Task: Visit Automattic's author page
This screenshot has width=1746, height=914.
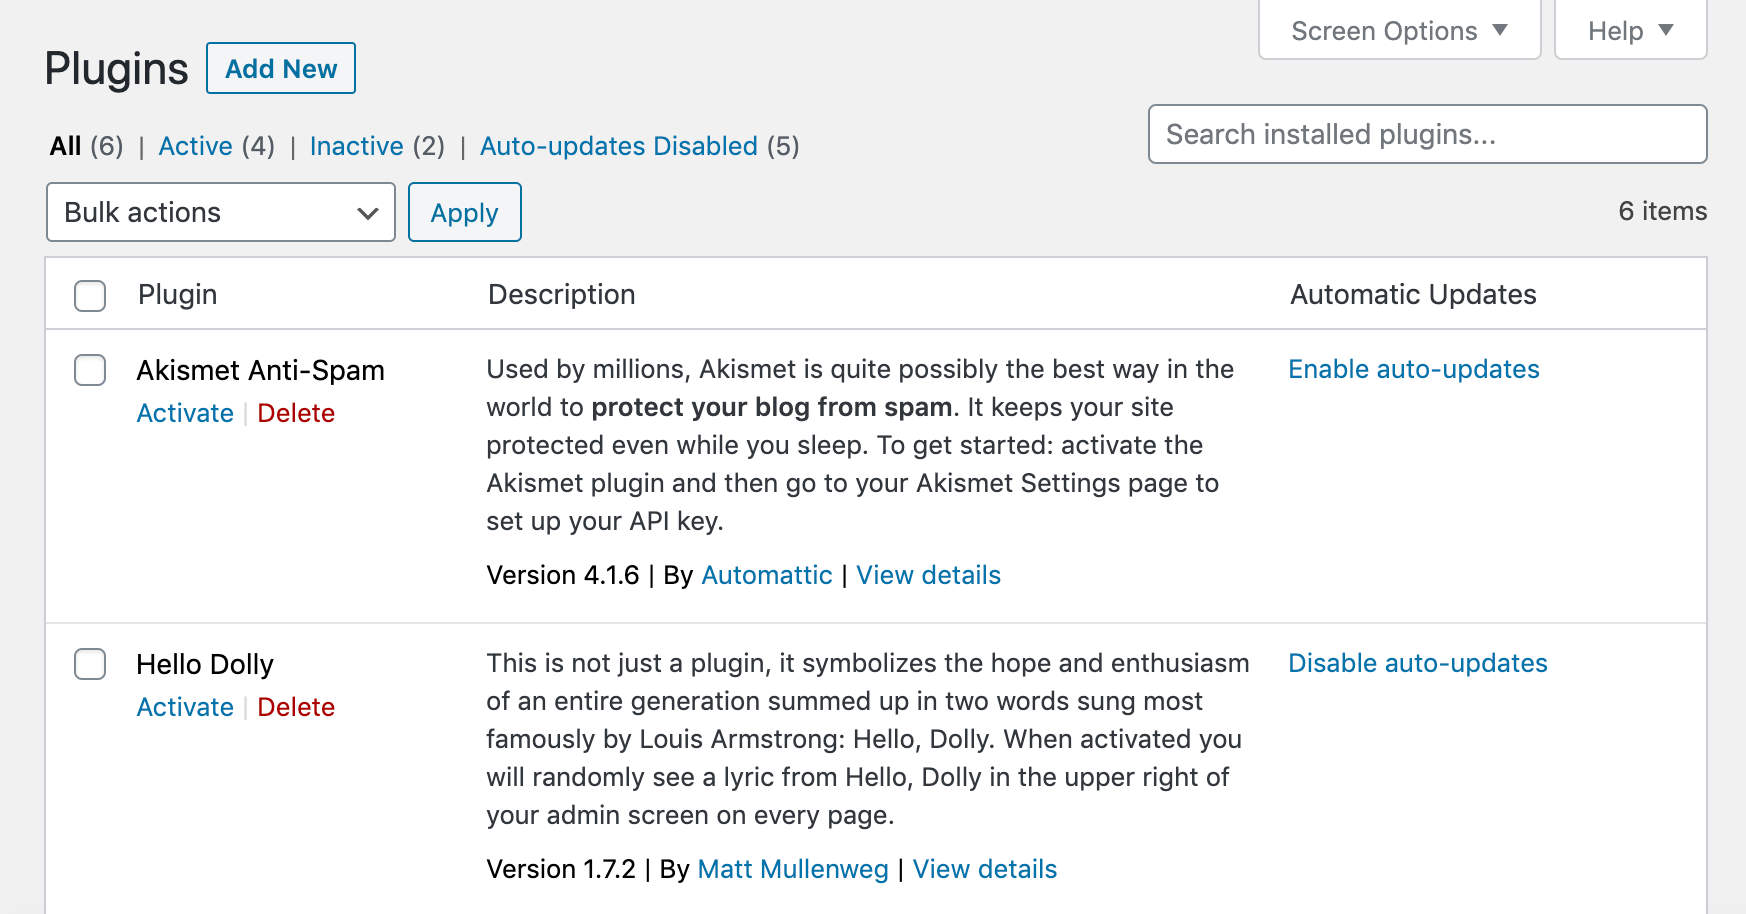Action: [766, 575]
